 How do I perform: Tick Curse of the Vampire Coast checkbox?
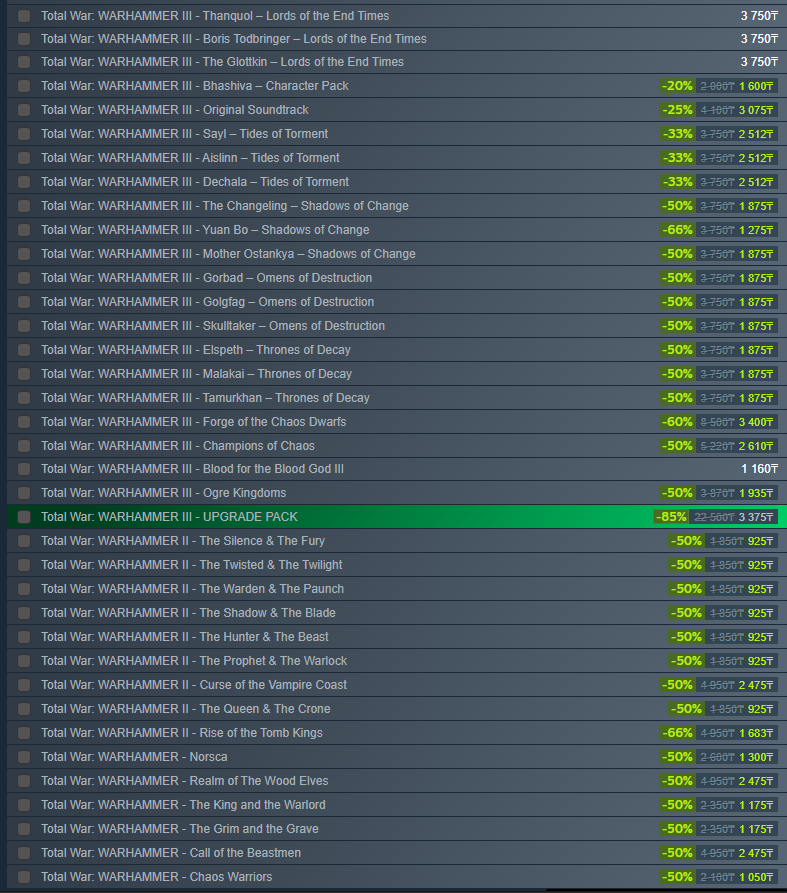pyautogui.click(x=24, y=685)
